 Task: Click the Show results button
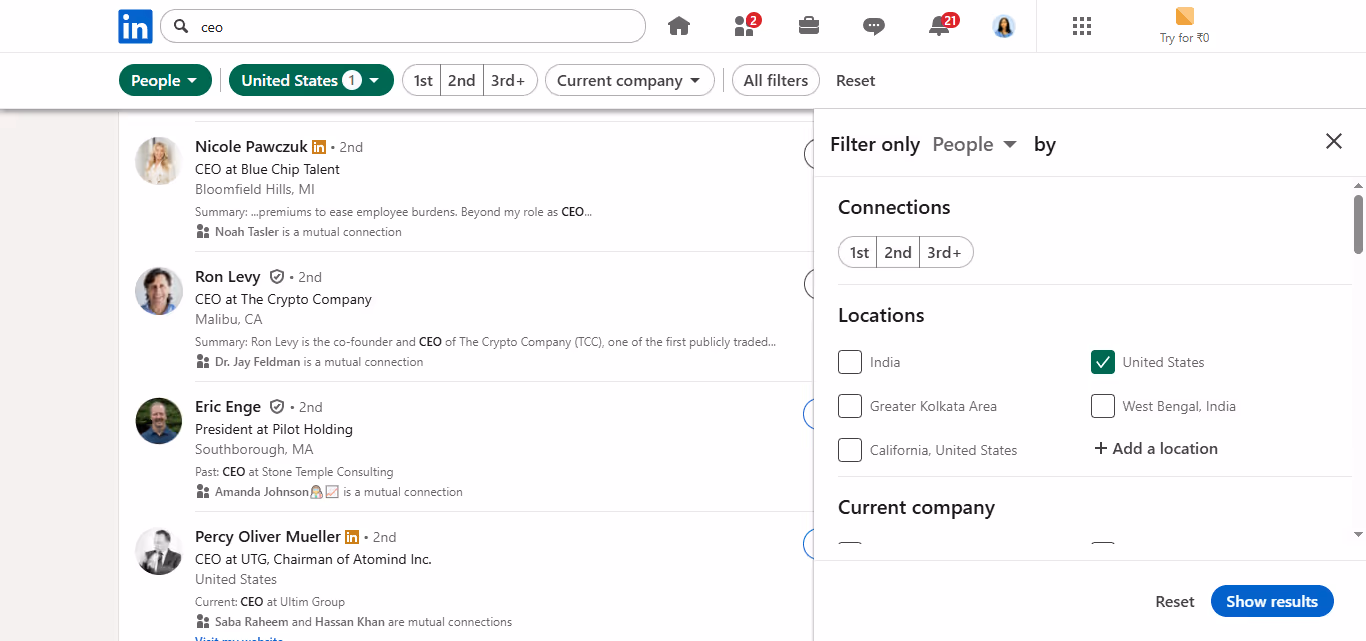point(1272,601)
